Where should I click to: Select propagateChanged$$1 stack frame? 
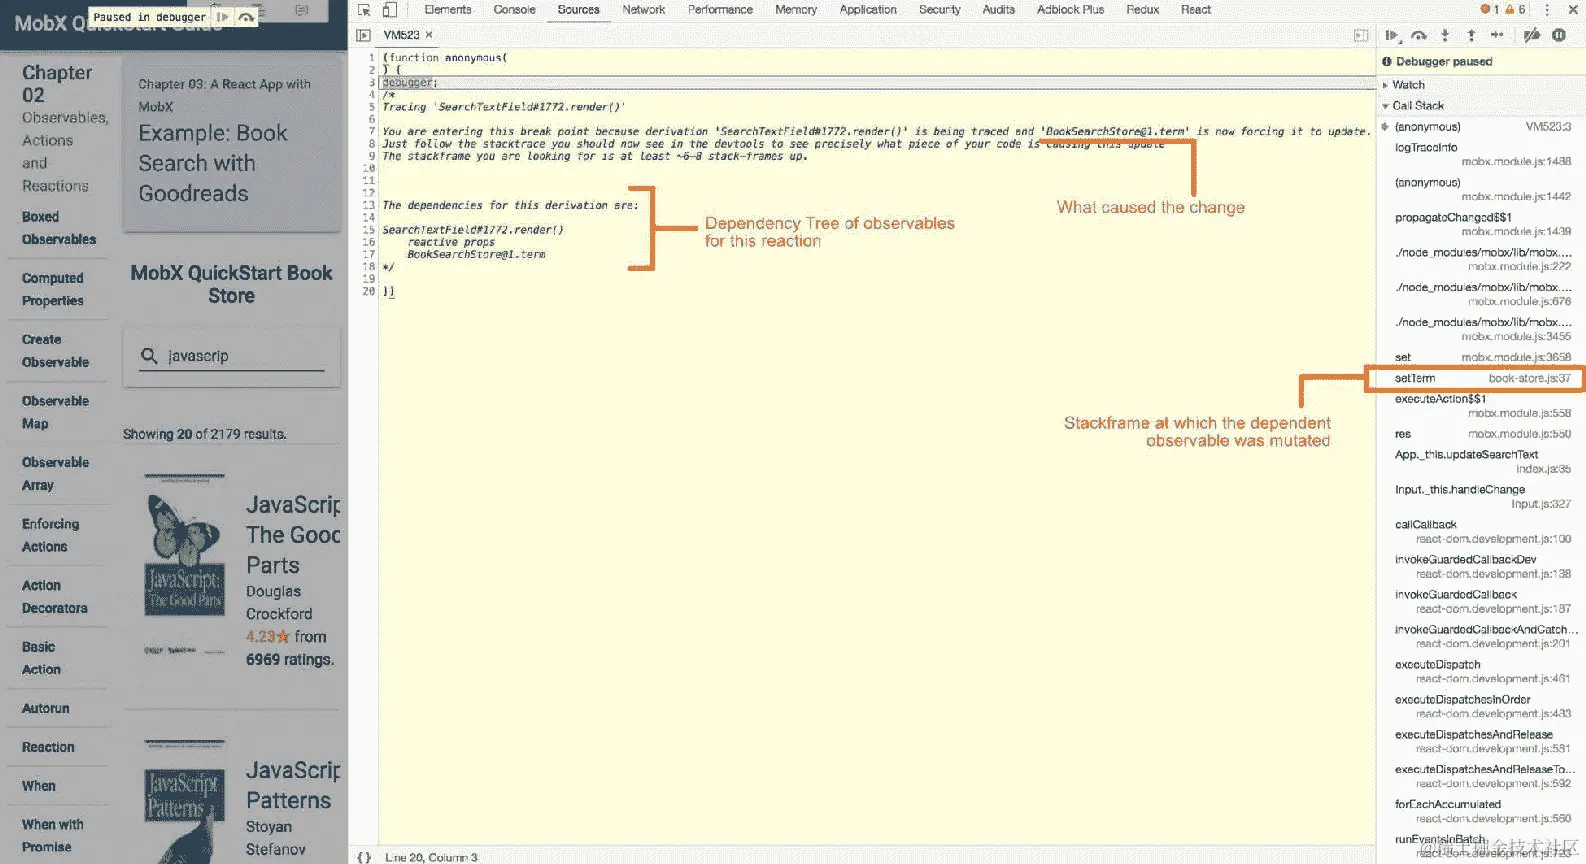(x=1478, y=224)
